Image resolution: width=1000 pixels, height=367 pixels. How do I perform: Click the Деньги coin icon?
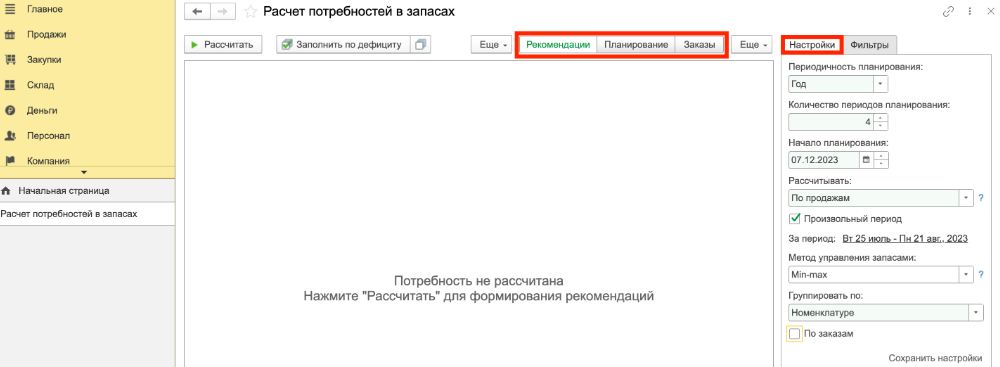(x=10, y=110)
